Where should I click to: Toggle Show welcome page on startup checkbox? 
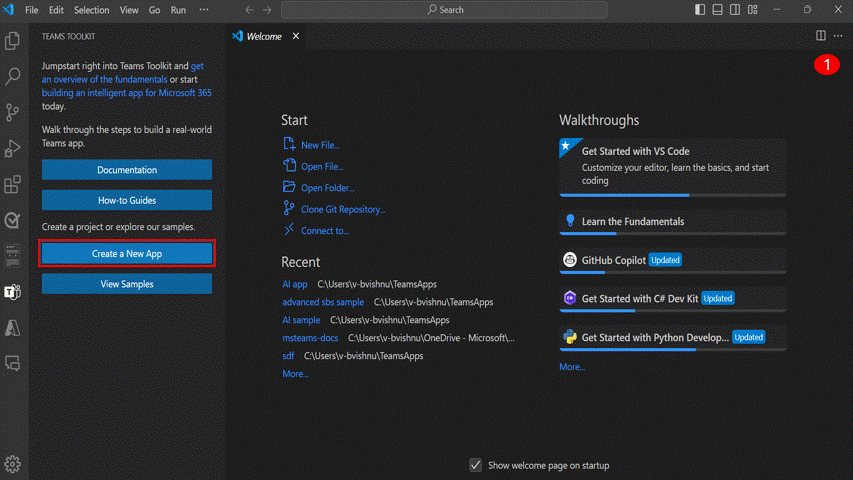[475, 465]
